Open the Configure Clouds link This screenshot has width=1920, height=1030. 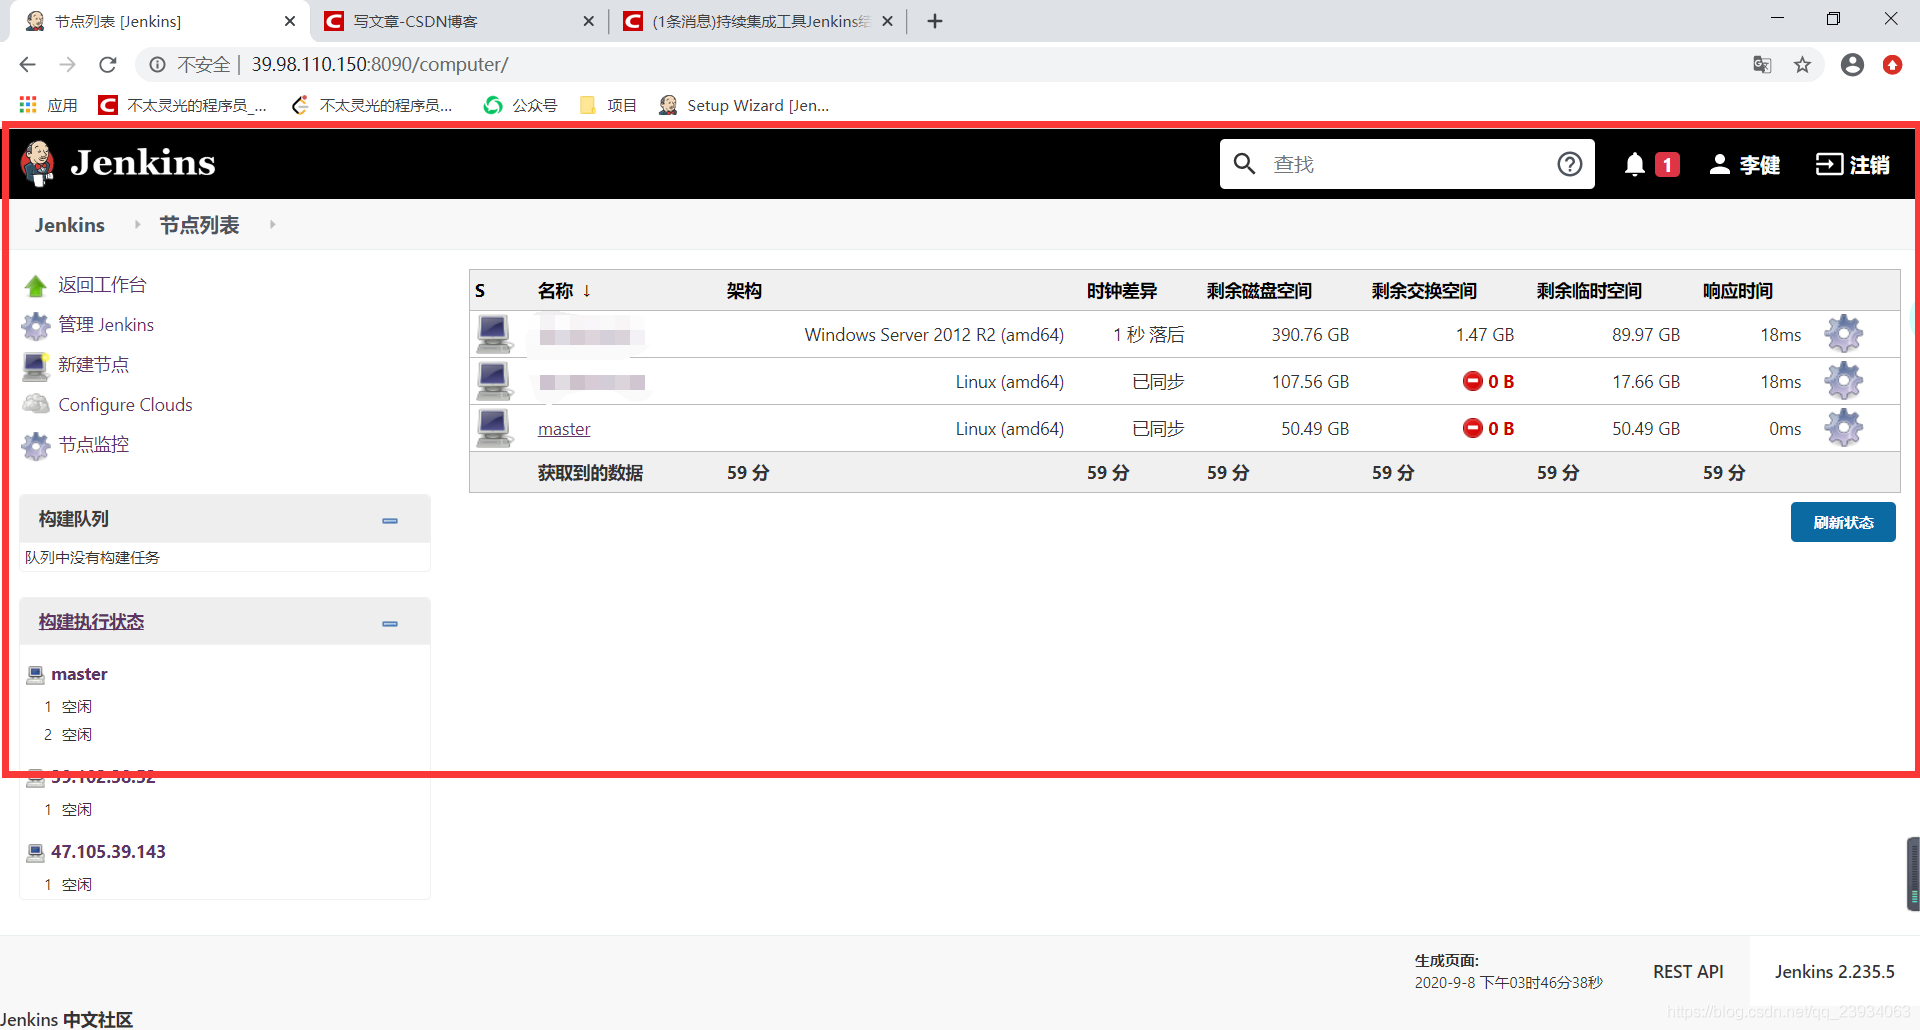click(x=125, y=405)
